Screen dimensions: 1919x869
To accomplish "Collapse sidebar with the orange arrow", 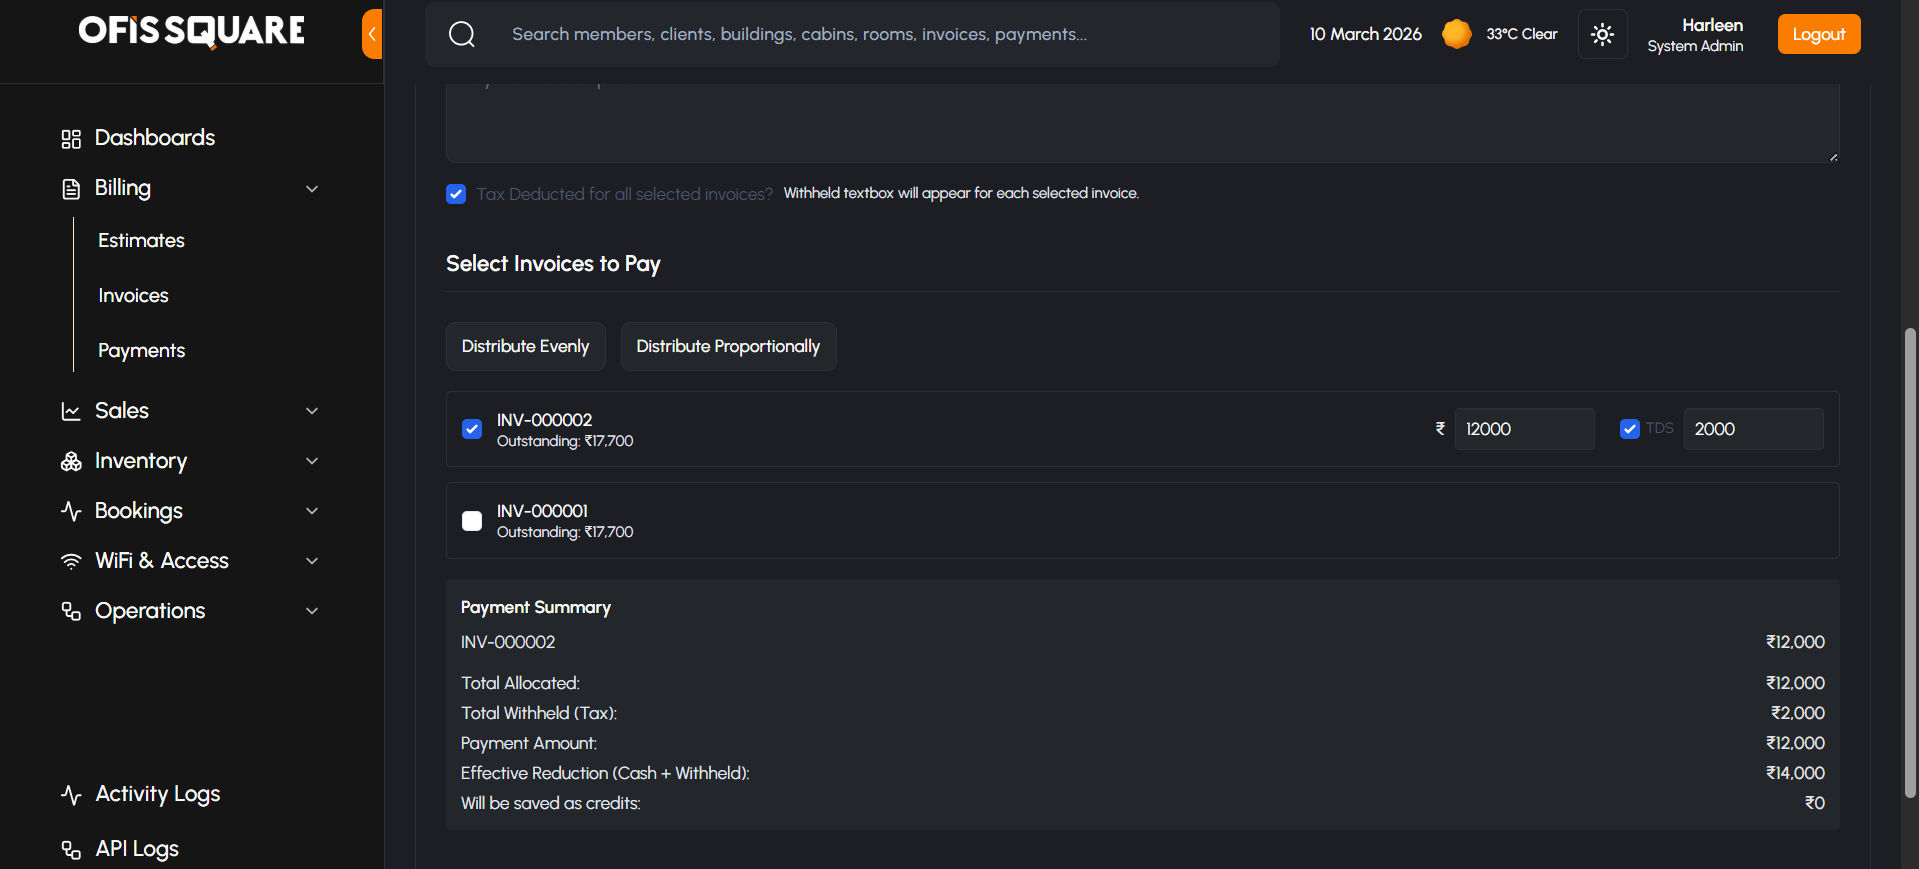I will pos(372,34).
